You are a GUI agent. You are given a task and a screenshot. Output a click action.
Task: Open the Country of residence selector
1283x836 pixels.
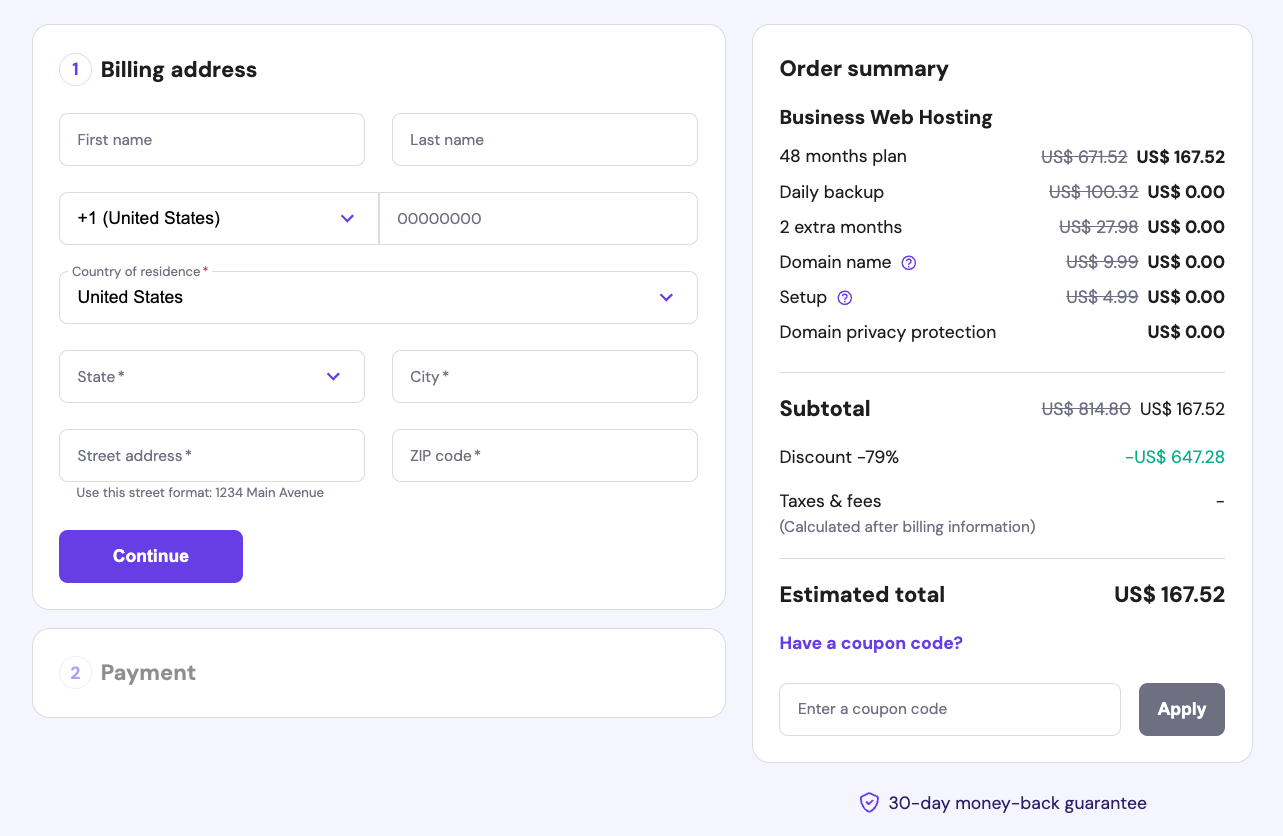pyautogui.click(x=378, y=297)
